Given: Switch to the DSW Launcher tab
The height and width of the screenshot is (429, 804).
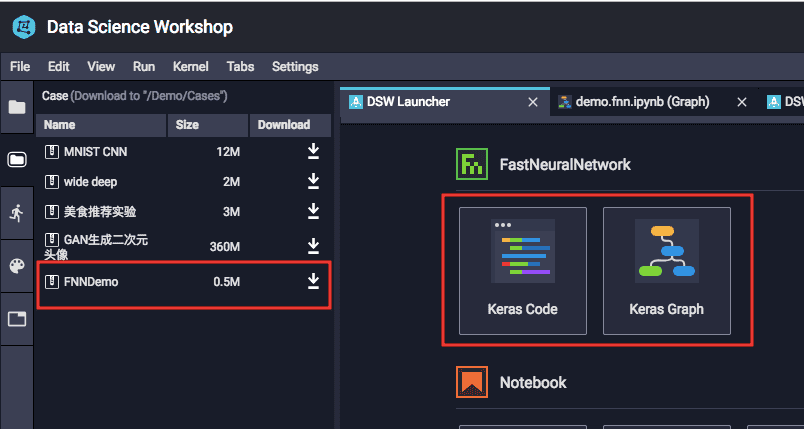Looking at the screenshot, I should tap(445, 101).
